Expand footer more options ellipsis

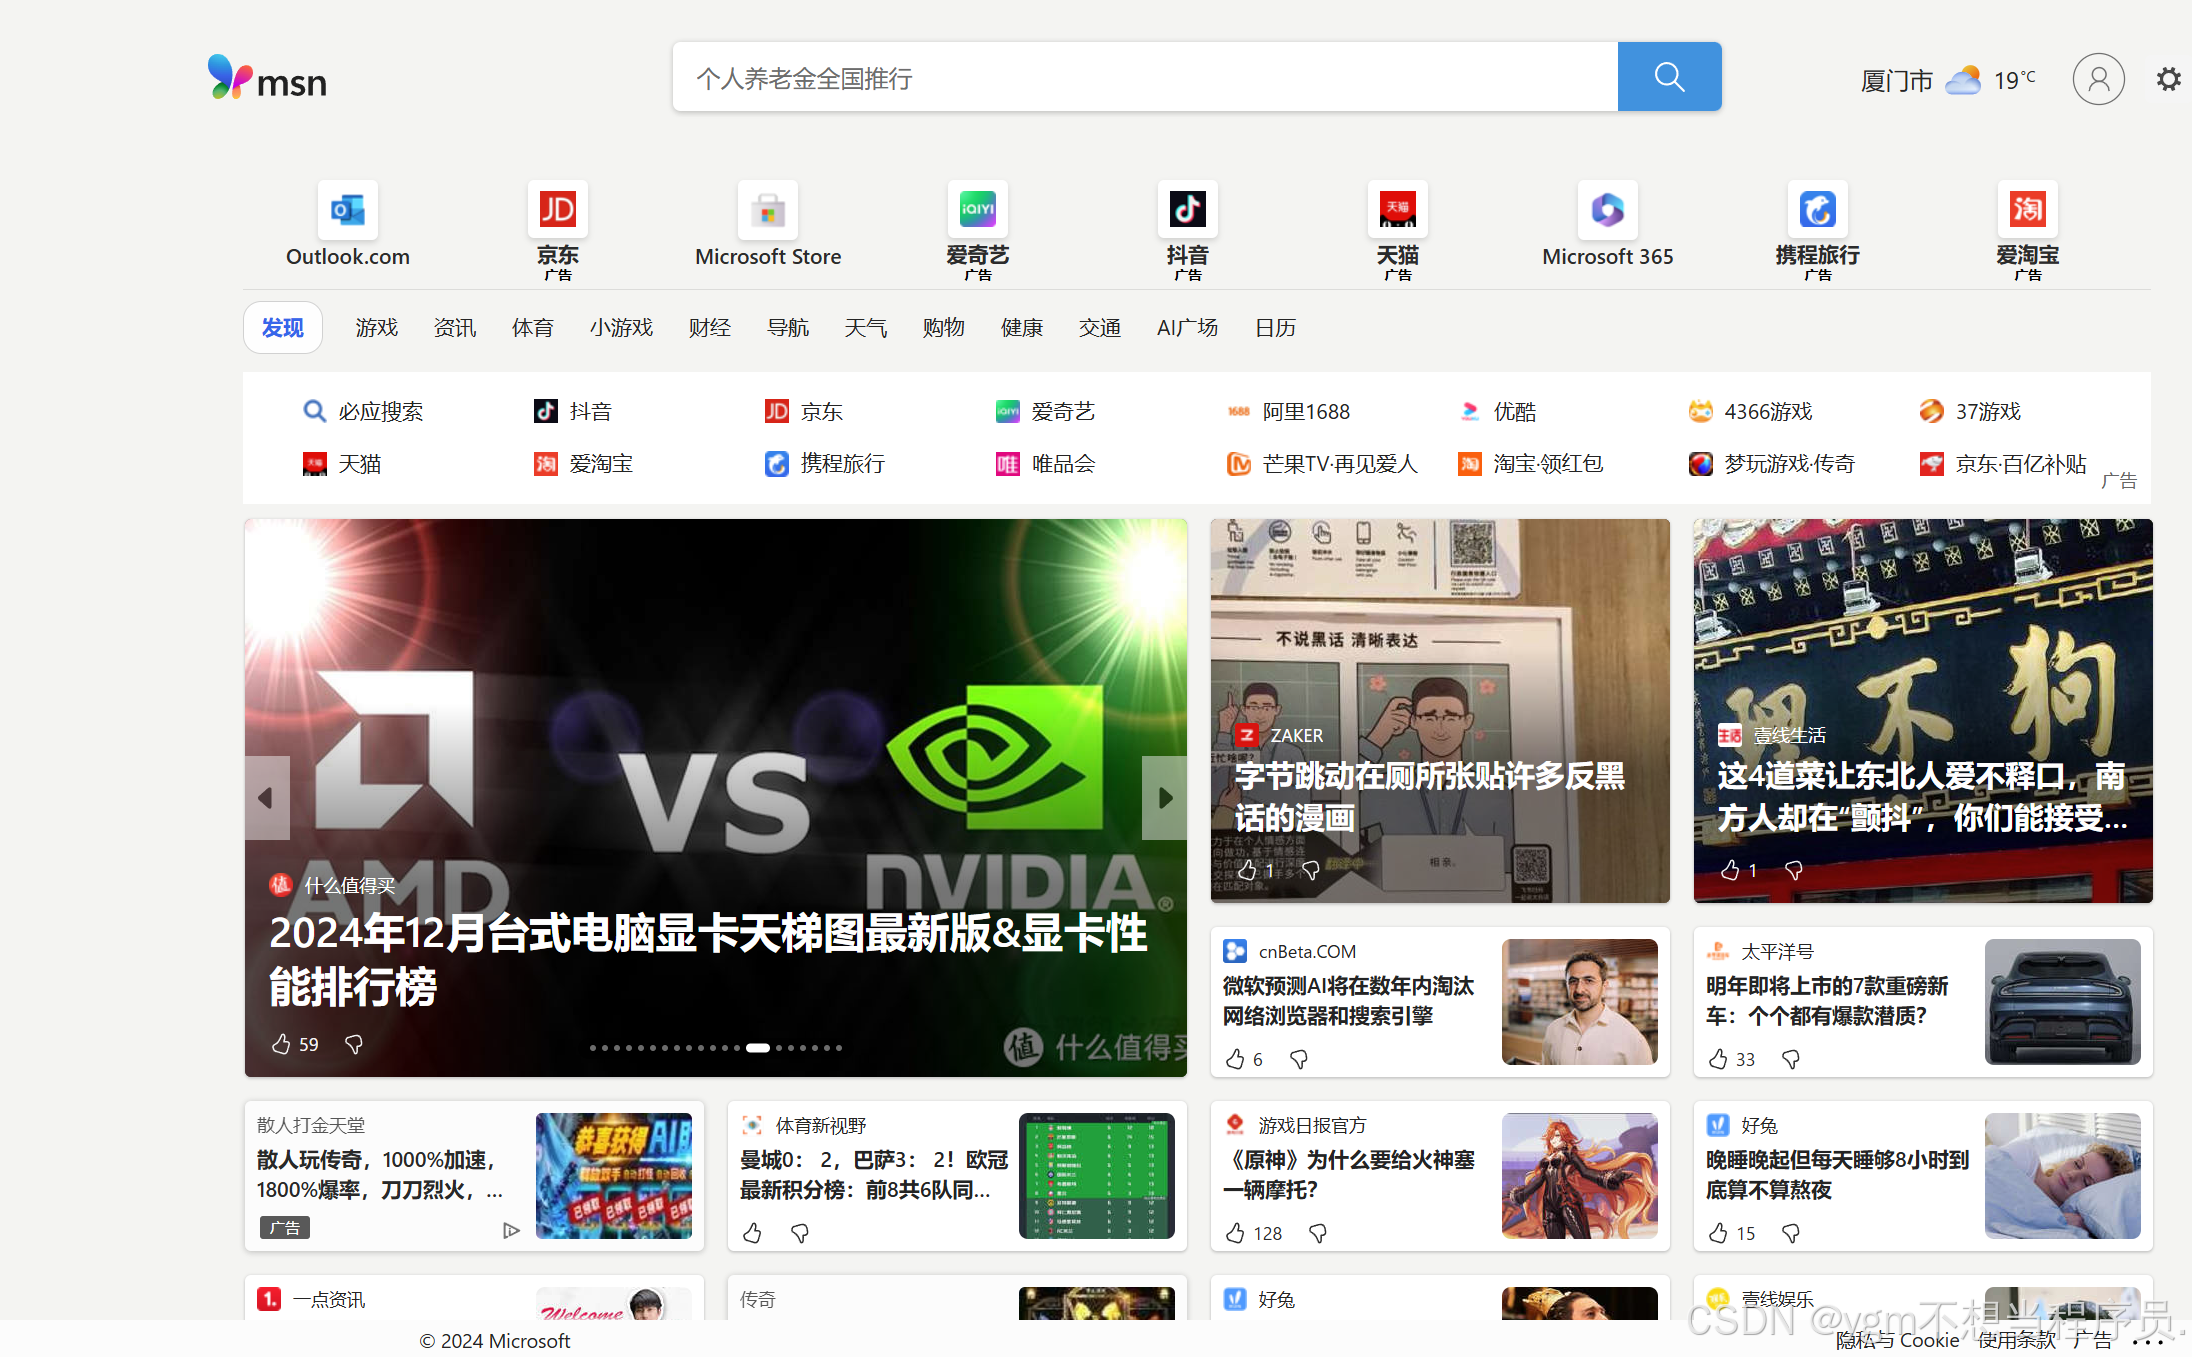(2146, 1341)
